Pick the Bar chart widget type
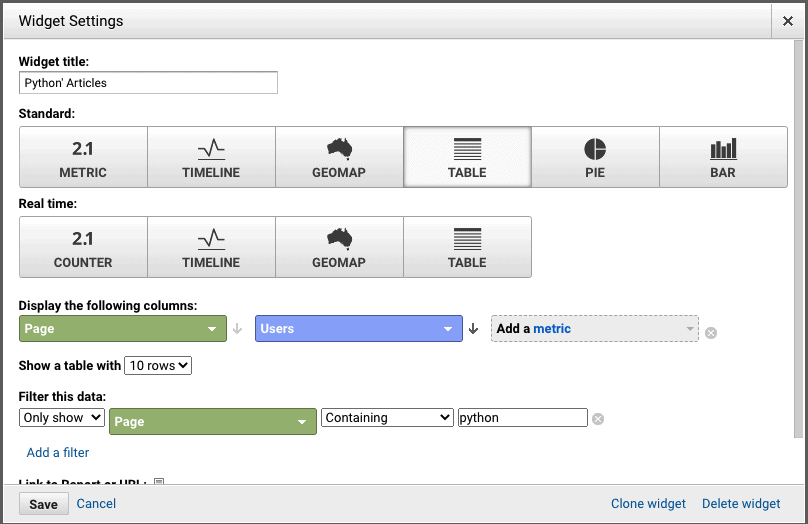Screen dimensions: 808x524 [723, 157]
